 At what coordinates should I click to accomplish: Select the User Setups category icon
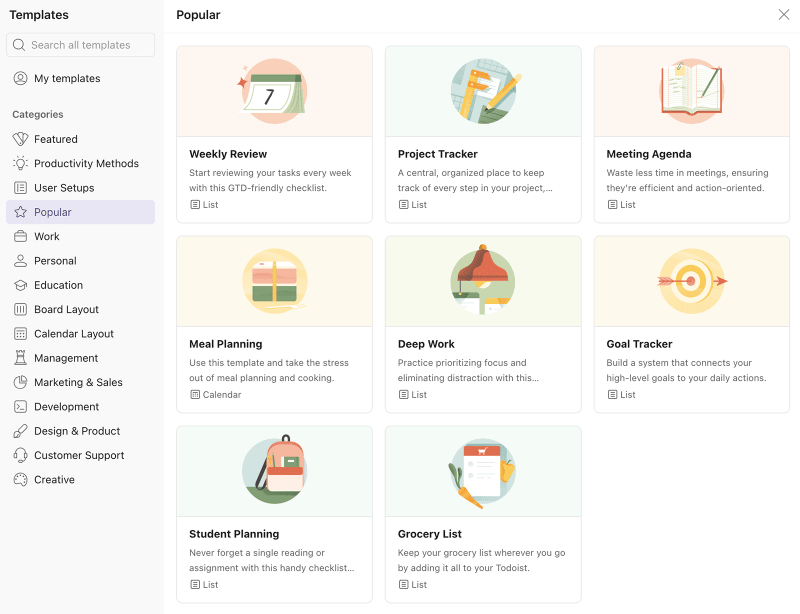[x=20, y=187]
